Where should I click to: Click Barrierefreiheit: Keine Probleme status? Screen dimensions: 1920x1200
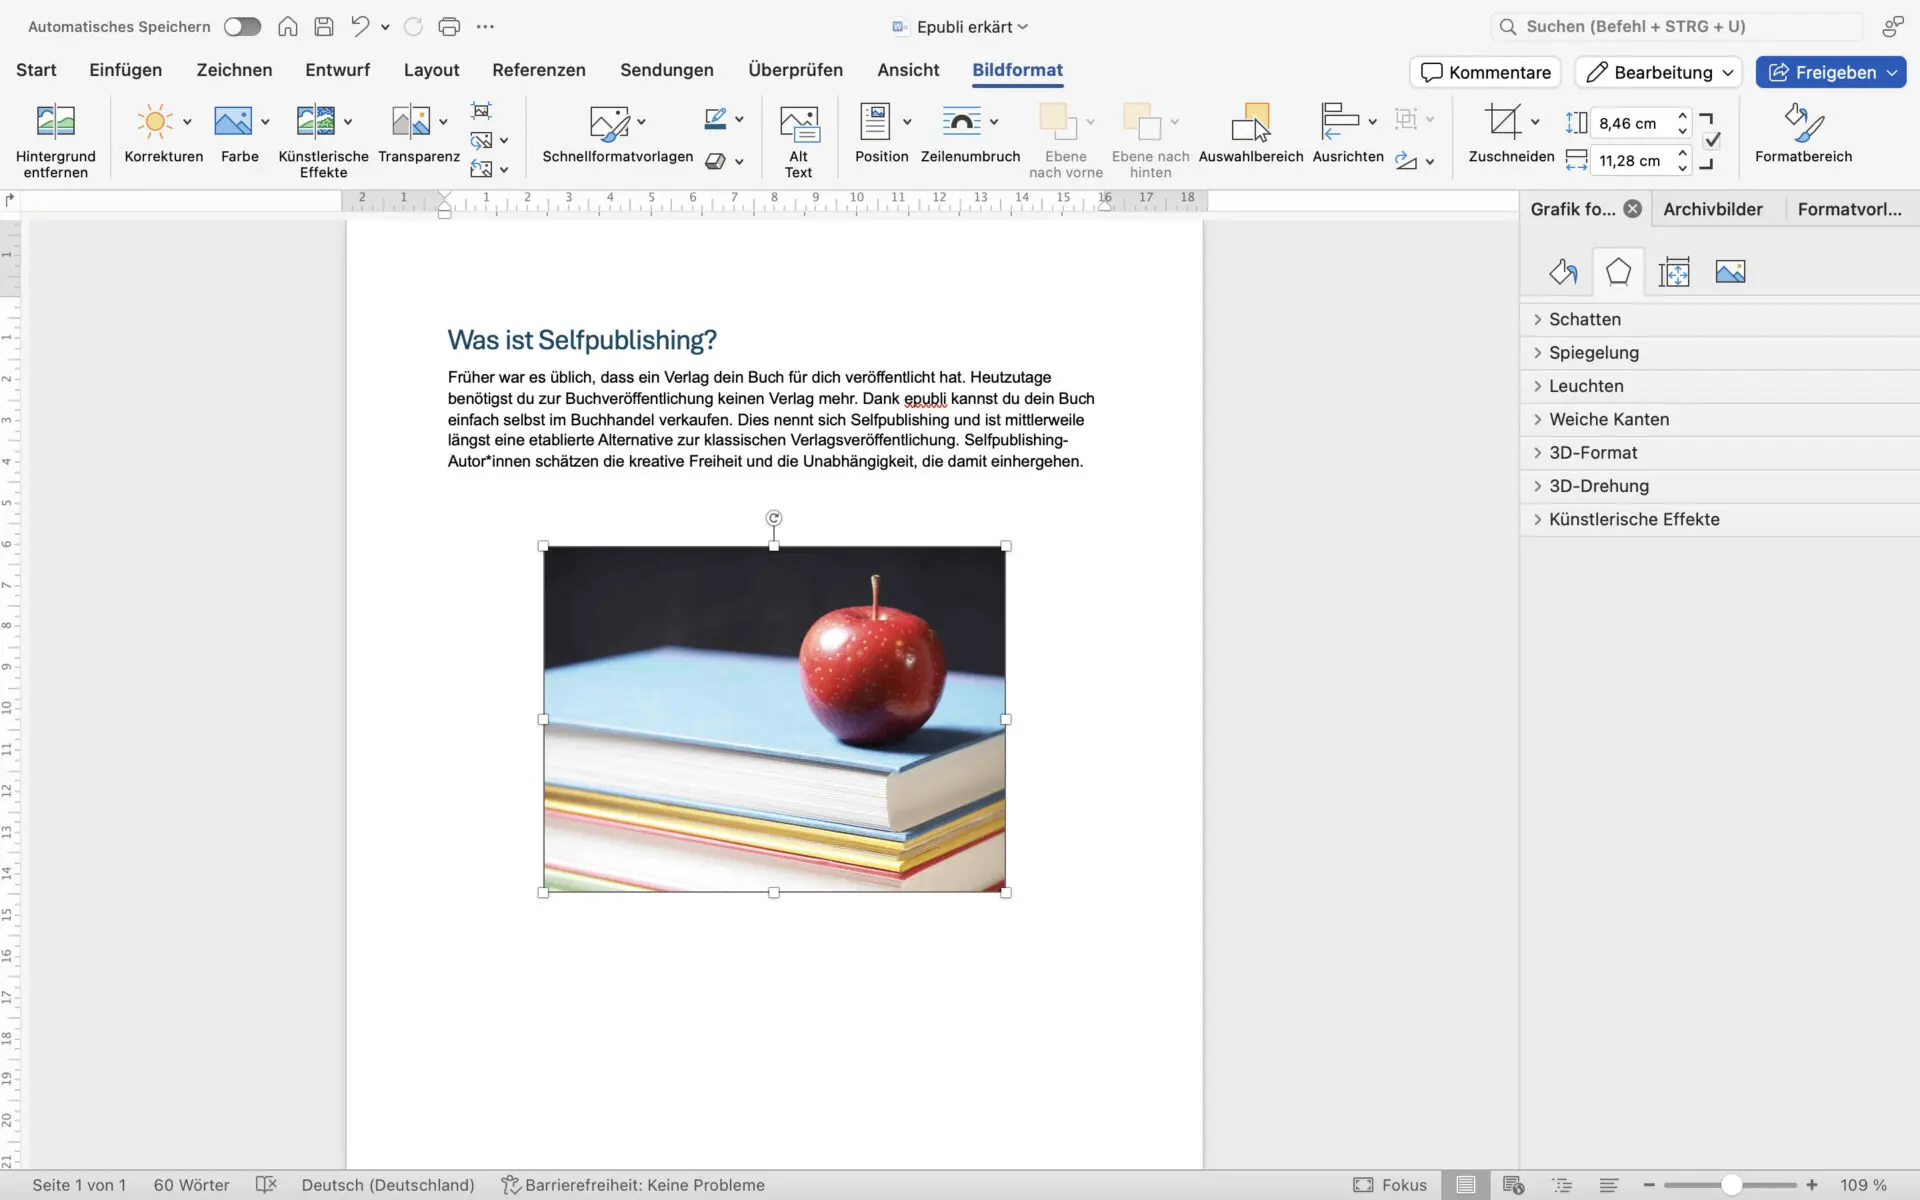633,1185
